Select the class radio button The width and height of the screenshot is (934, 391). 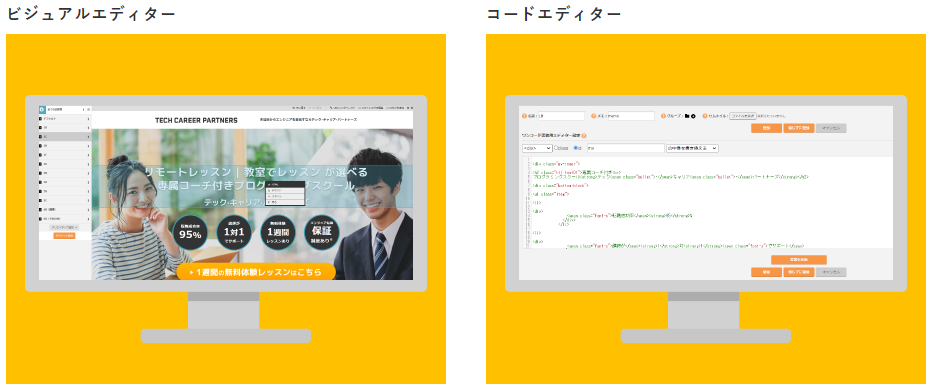pyautogui.click(x=556, y=148)
